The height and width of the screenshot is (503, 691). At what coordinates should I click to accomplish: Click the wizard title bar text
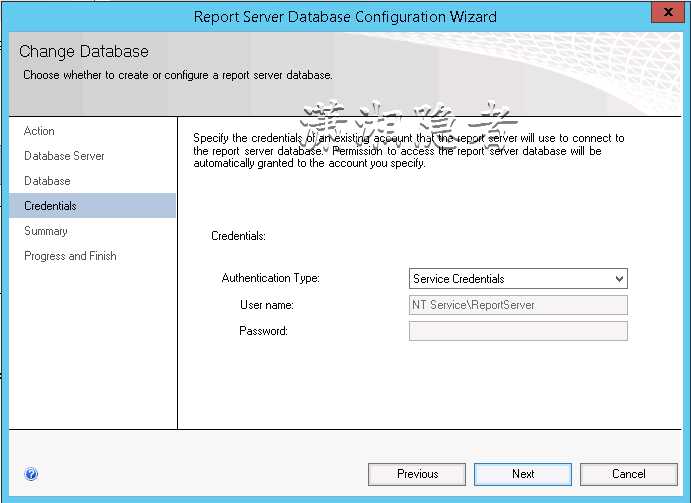click(345, 17)
